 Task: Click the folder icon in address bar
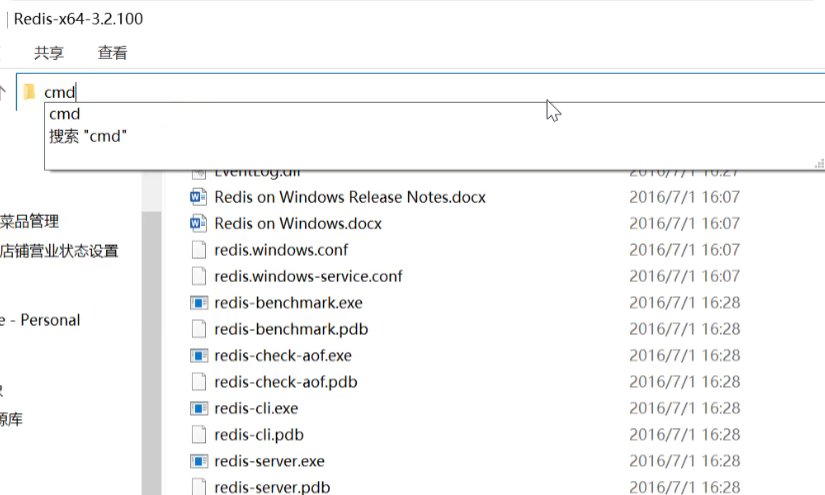(29, 92)
